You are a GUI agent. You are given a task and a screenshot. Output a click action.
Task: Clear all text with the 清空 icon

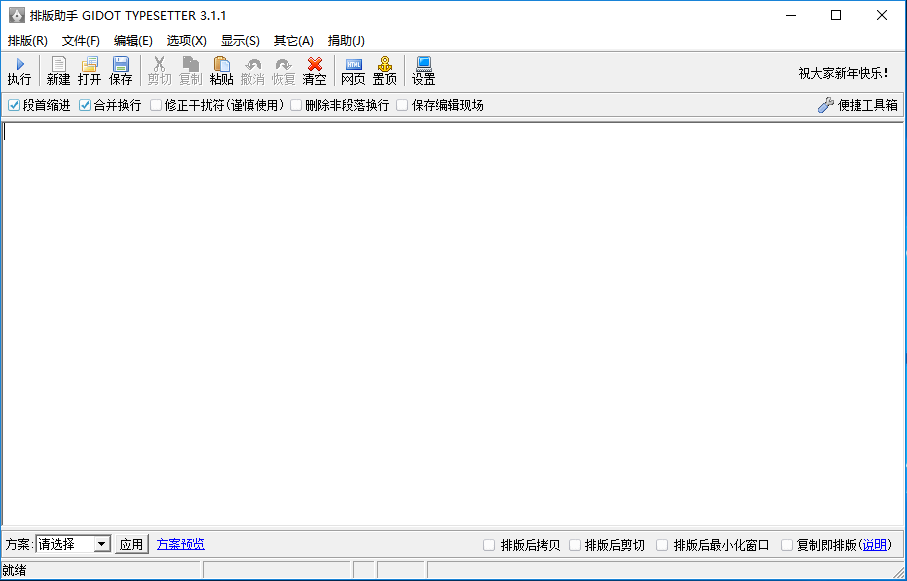(x=313, y=69)
